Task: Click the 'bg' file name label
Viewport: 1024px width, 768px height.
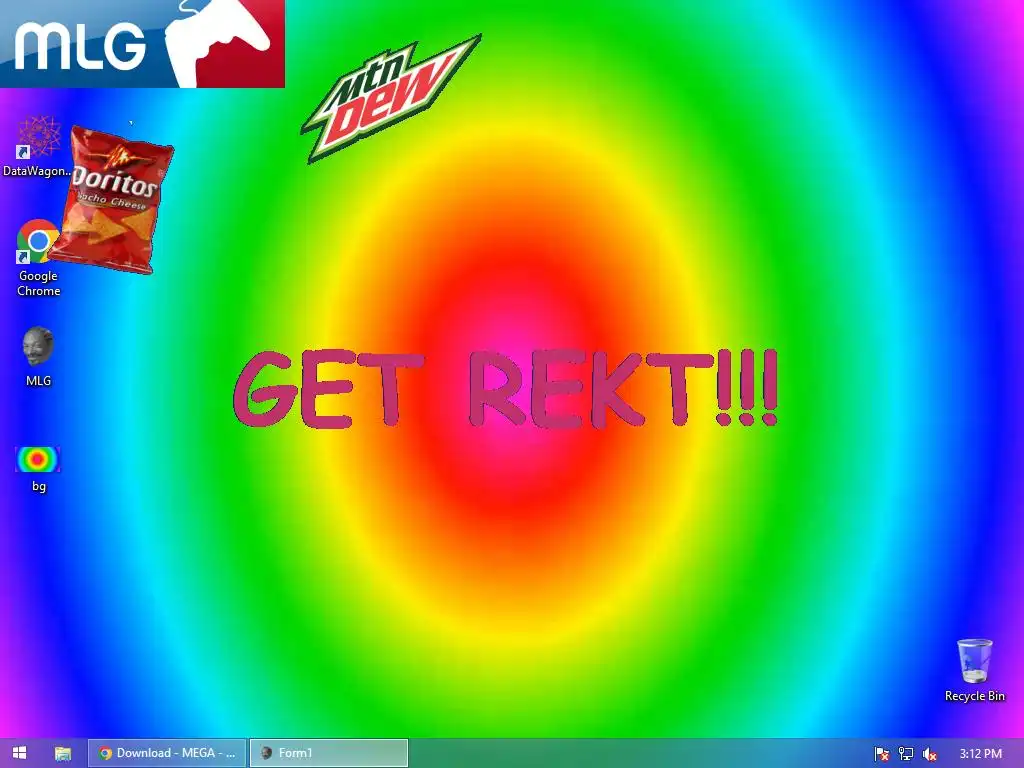Action: [x=39, y=486]
